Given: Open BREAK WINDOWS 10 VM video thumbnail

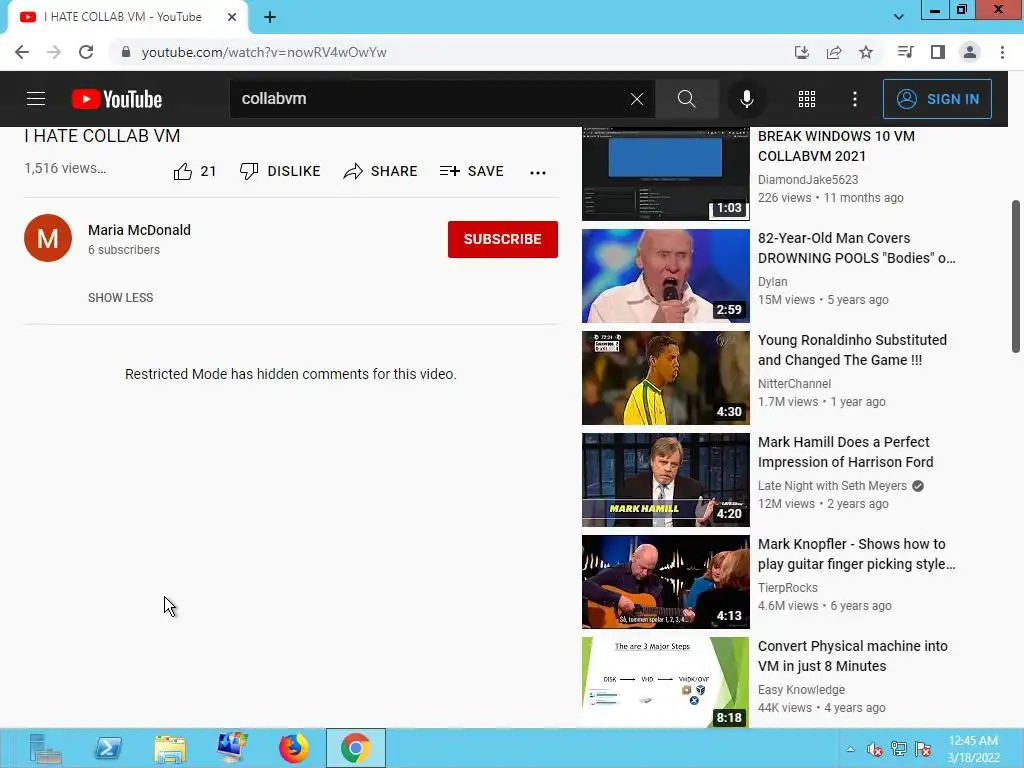Looking at the screenshot, I should pyautogui.click(x=665, y=174).
